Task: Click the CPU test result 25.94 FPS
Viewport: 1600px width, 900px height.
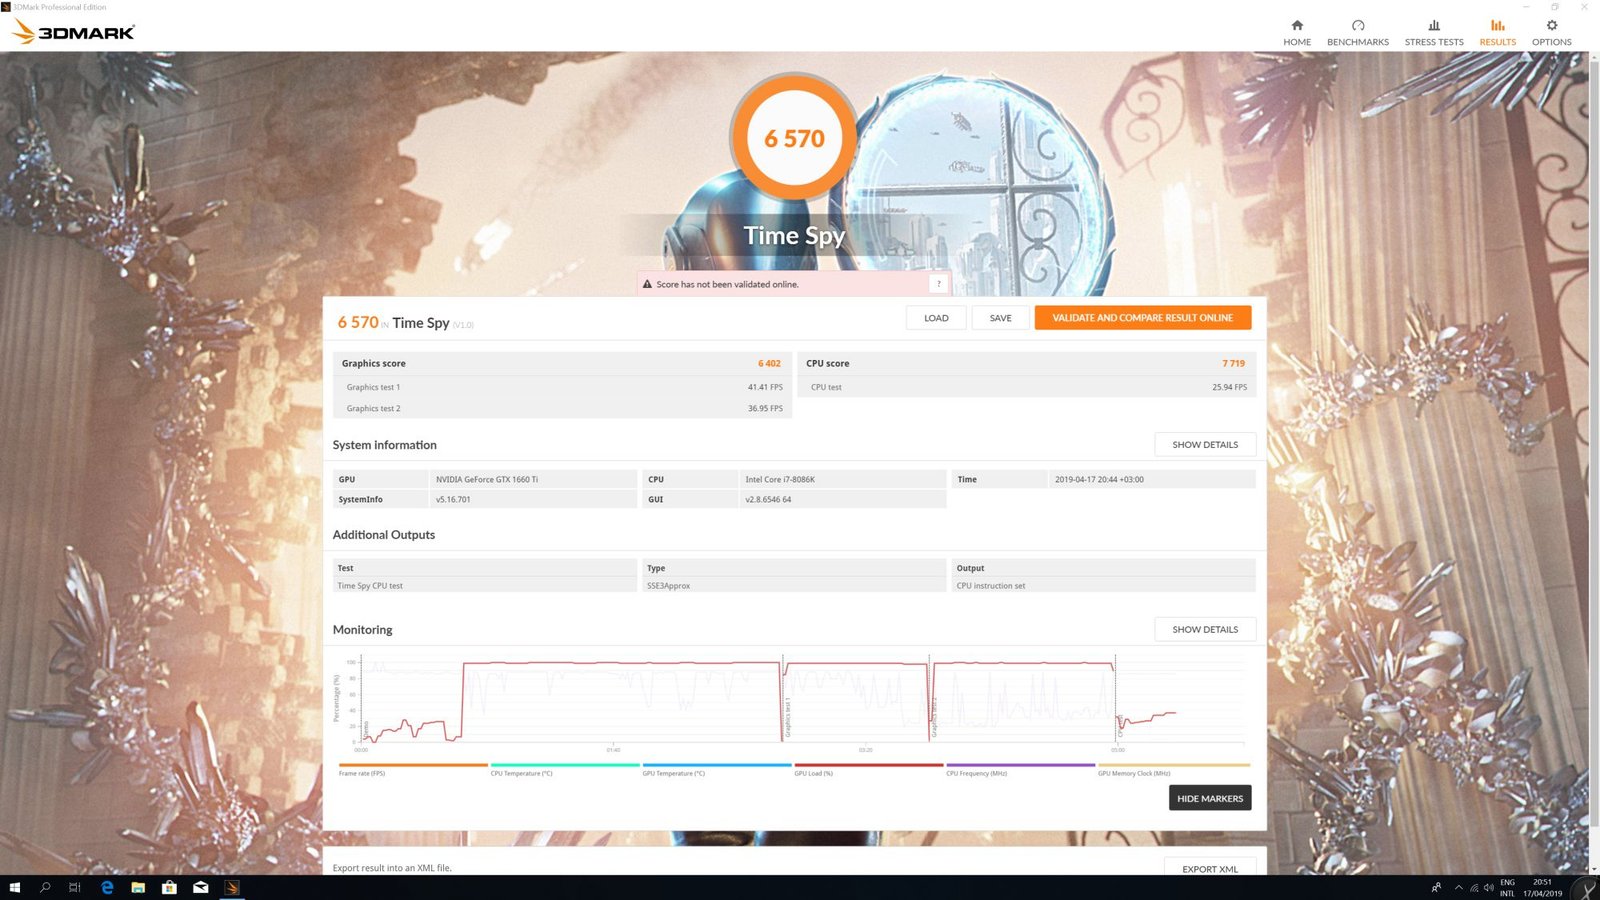Action: click(x=1229, y=387)
